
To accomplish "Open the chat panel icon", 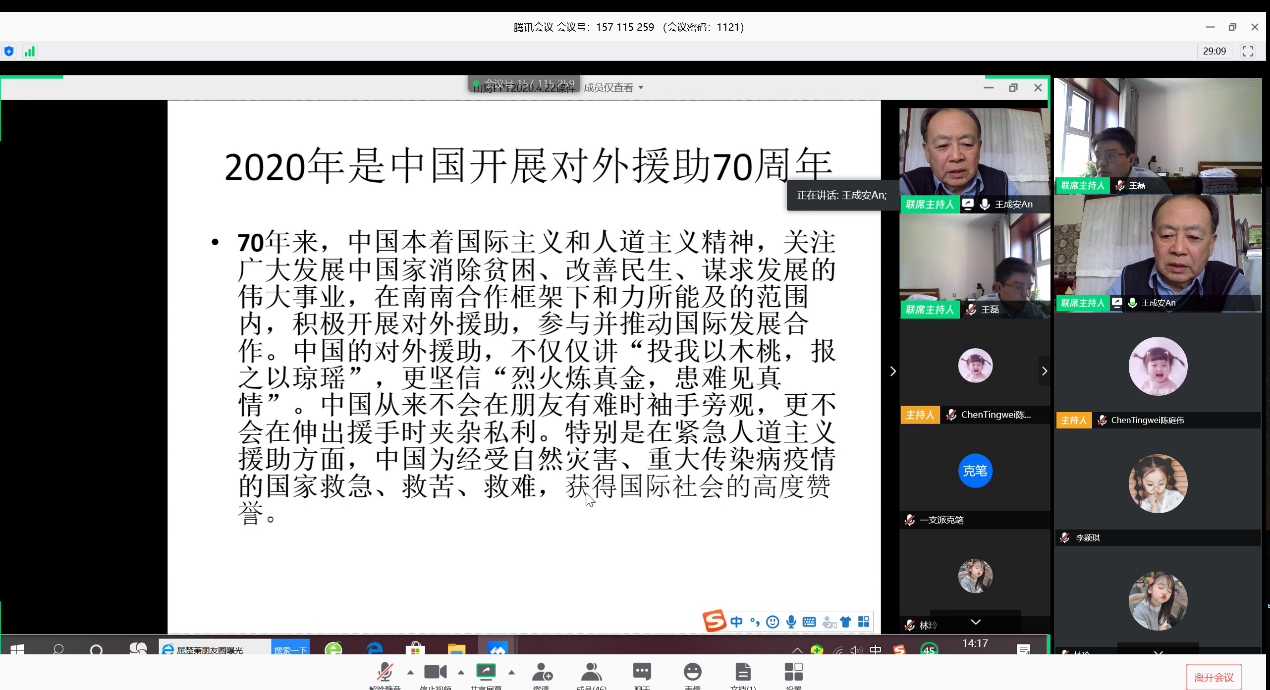I will coord(642,672).
